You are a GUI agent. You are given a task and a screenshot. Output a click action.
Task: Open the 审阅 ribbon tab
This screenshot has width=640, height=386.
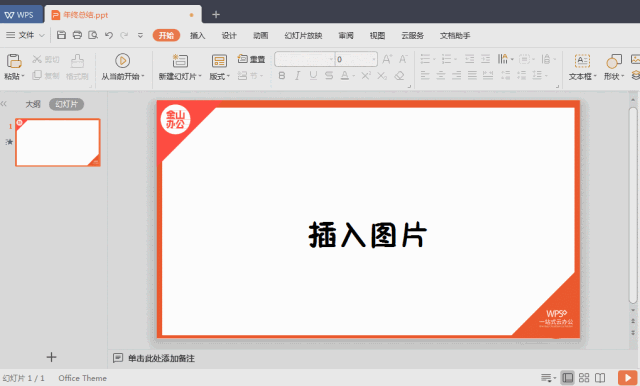[346, 35]
